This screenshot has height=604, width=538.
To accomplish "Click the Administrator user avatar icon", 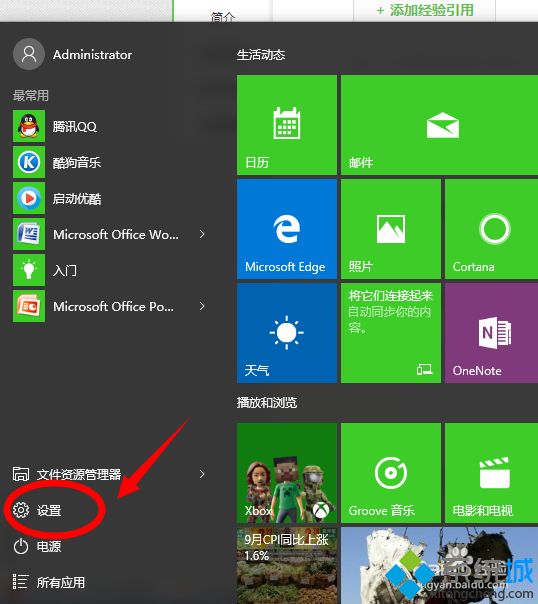I will click(x=29, y=54).
